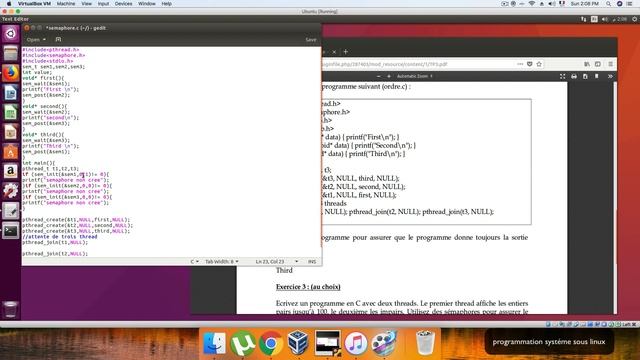Open Firefox Library icon
This screenshot has width=640, height=360.
587,64
